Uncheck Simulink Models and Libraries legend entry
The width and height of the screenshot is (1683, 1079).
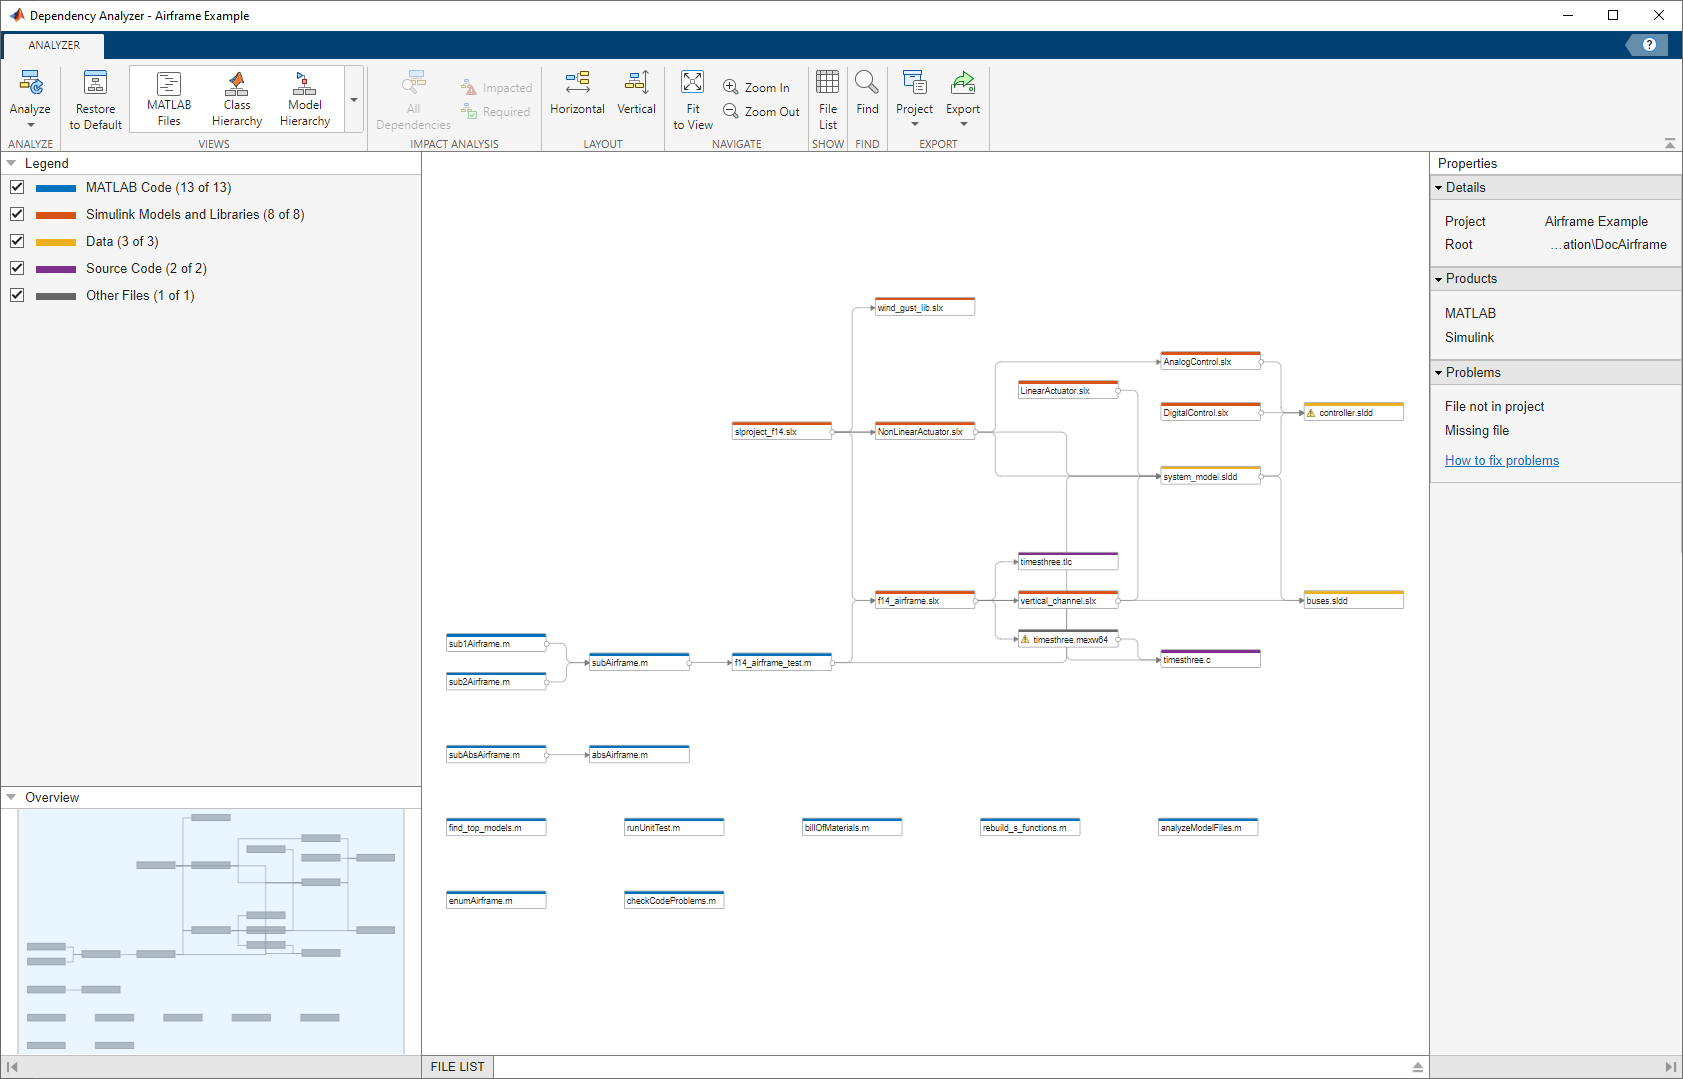pos(17,214)
